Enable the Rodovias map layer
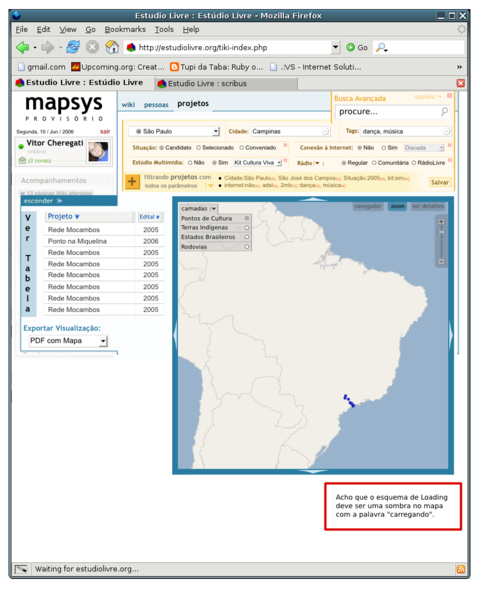This screenshot has width=479, height=600. coord(247,247)
